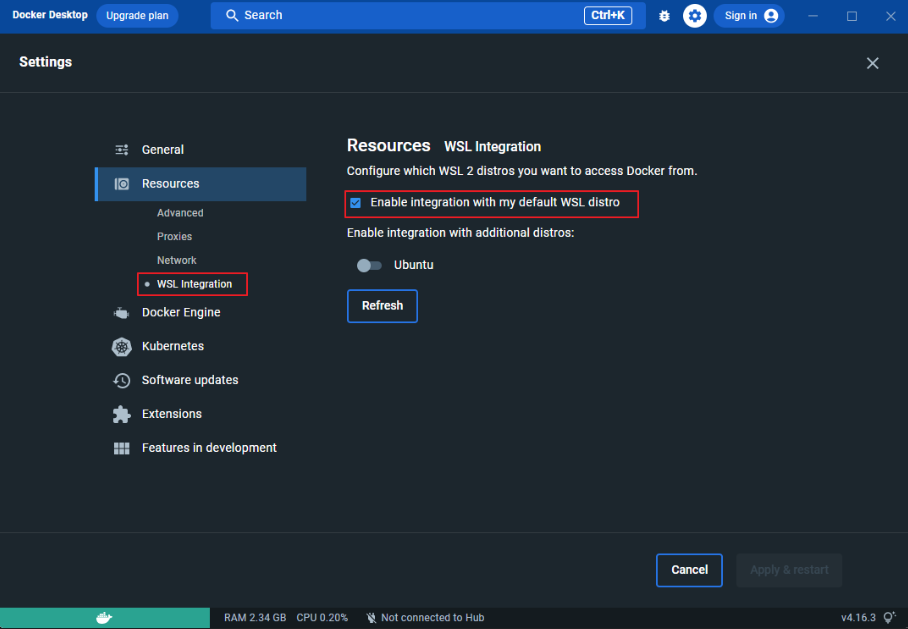This screenshot has height=629, width=908.
Task: Close the Docker Desktop window
Action: (891, 16)
